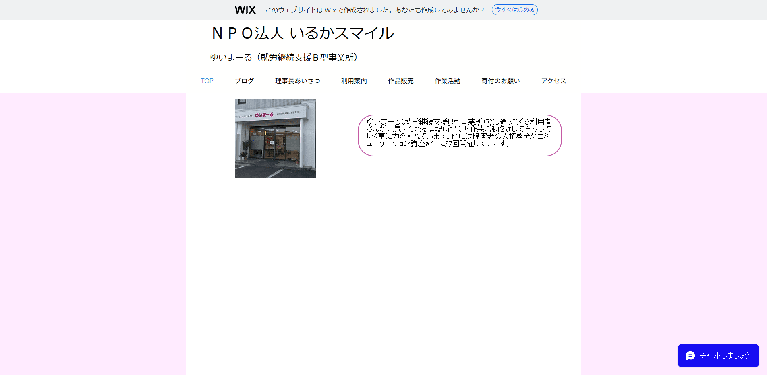Open the 作品販売 menu item
Image resolution: width=767 pixels, height=375 pixels.
point(401,81)
